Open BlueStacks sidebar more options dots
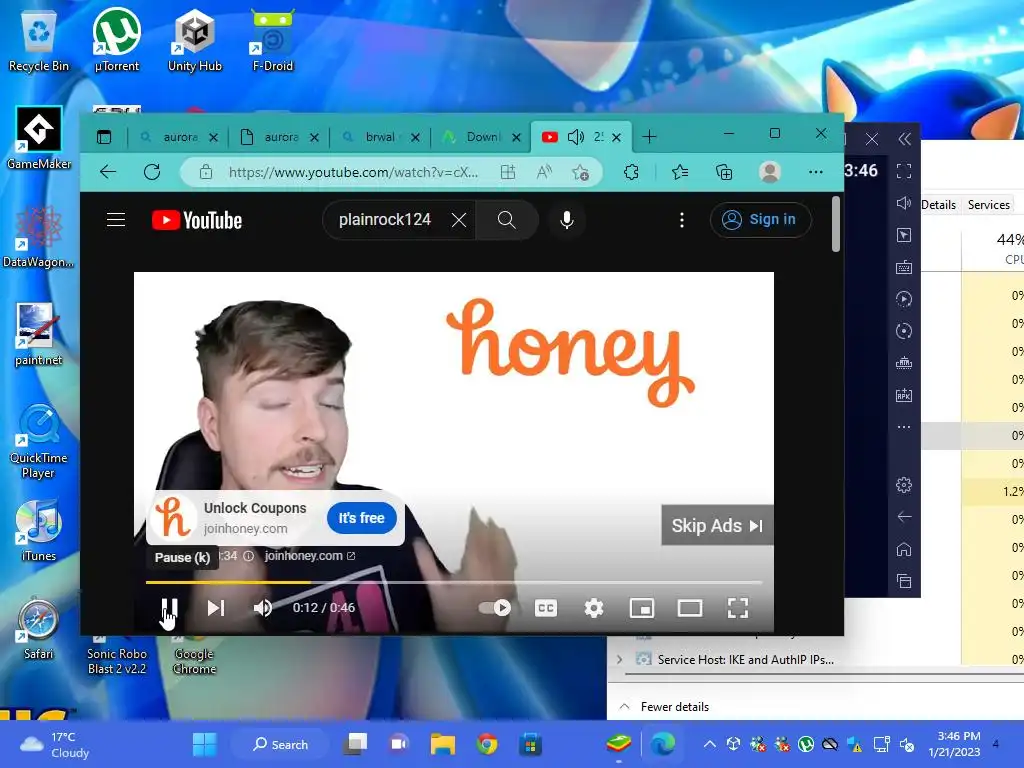Screen dimensions: 1024x768 (904, 427)
